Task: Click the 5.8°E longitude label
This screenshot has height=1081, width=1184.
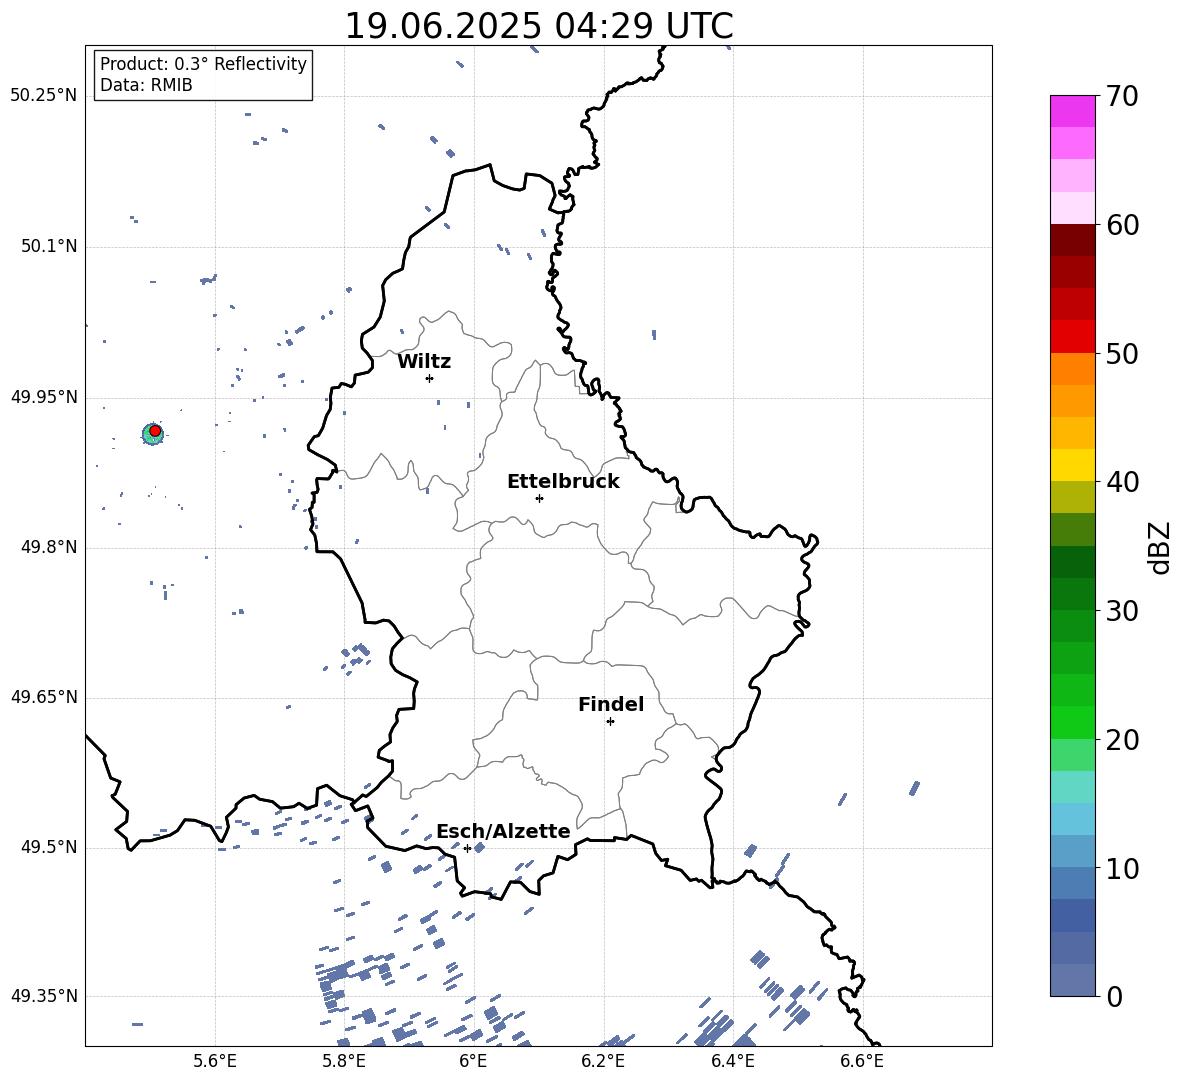Action: pos(344,1061)
